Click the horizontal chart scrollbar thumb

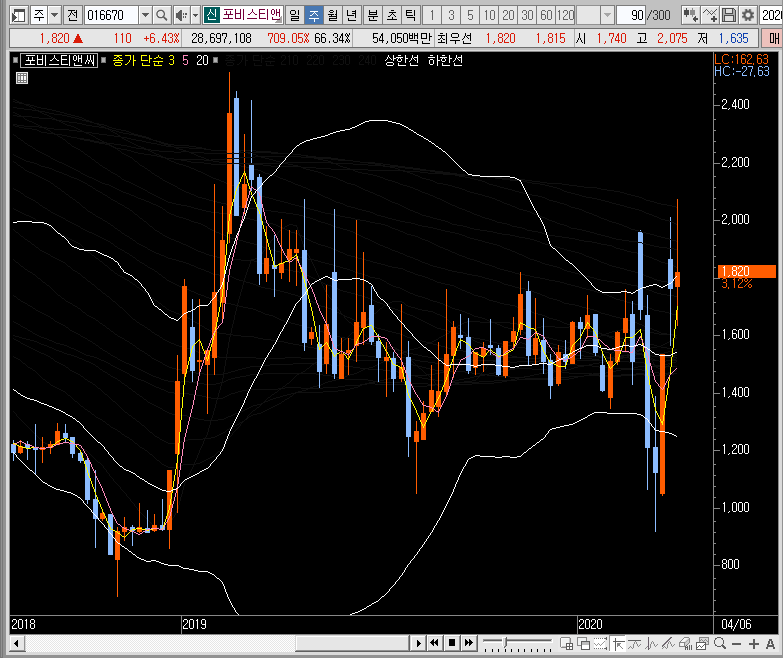point(352,643)
